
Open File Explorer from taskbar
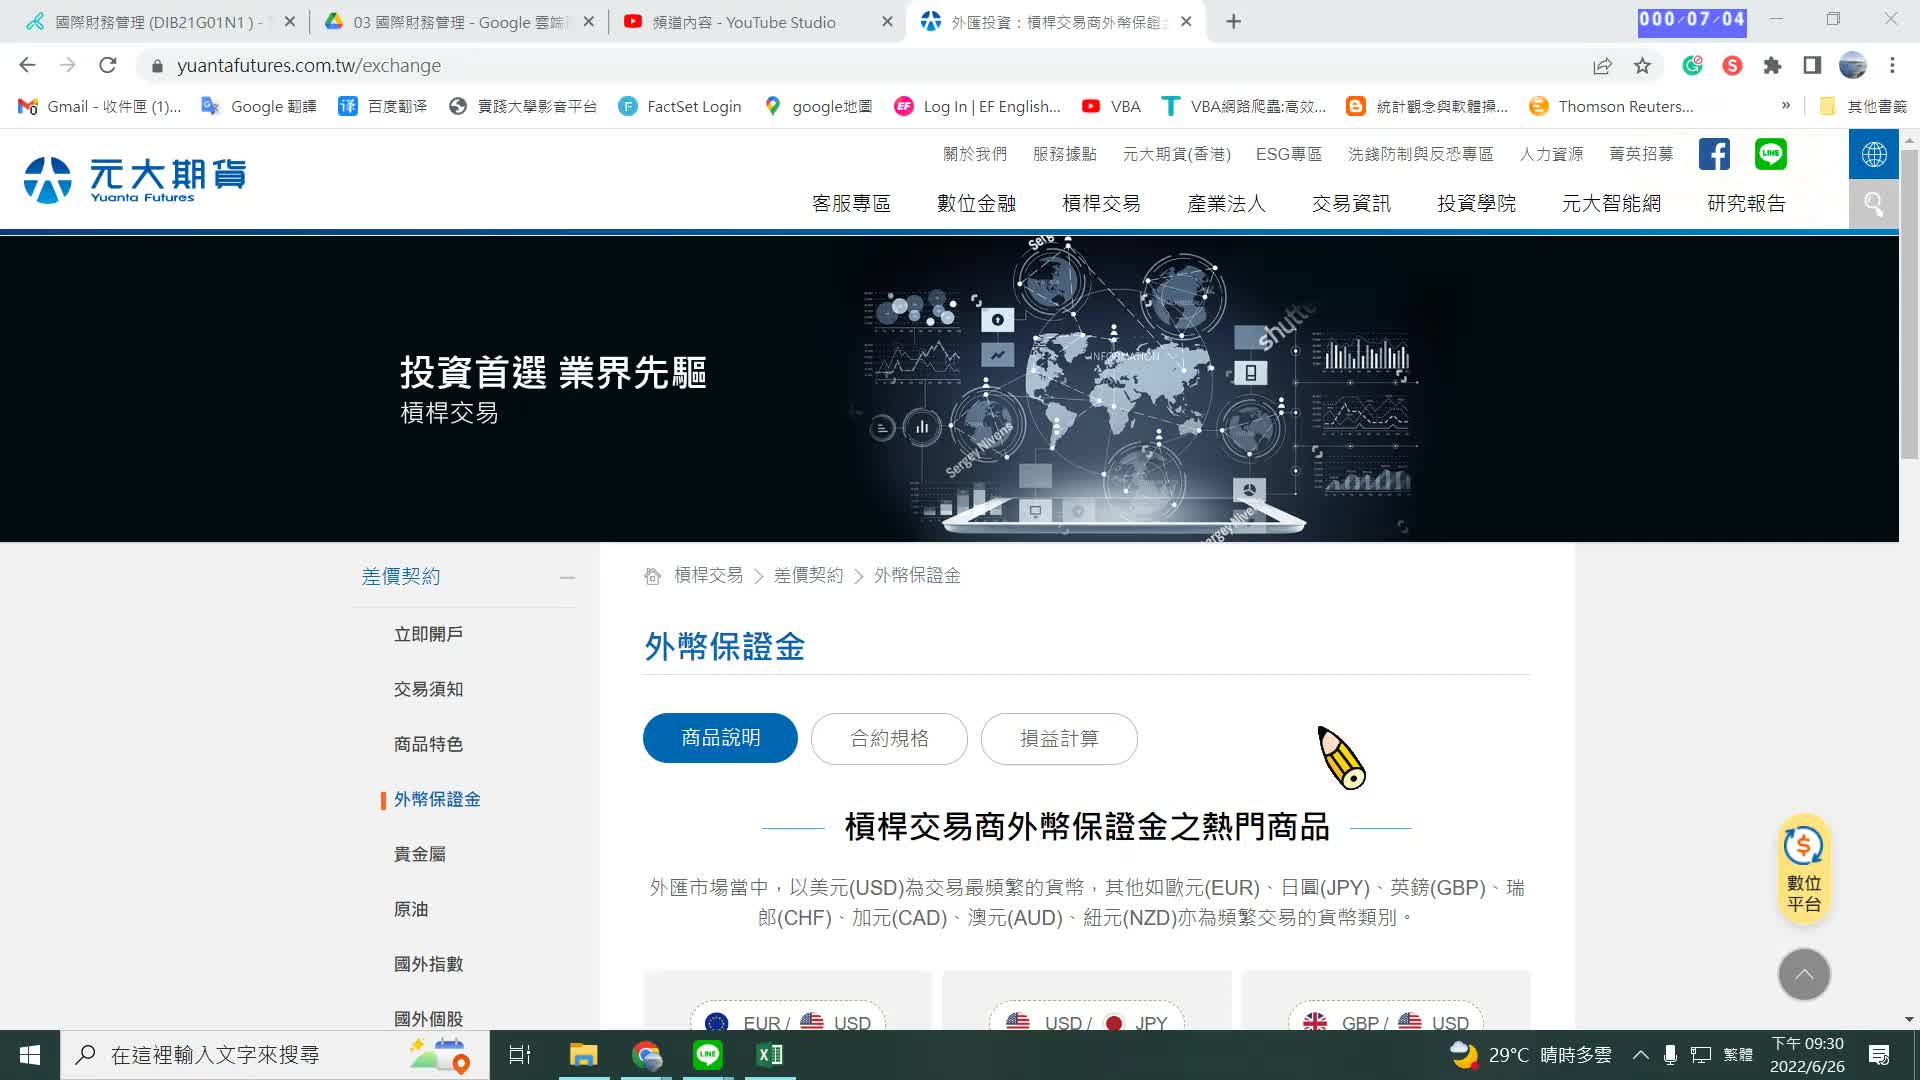pyautogui.click(x=583, y=1055)
